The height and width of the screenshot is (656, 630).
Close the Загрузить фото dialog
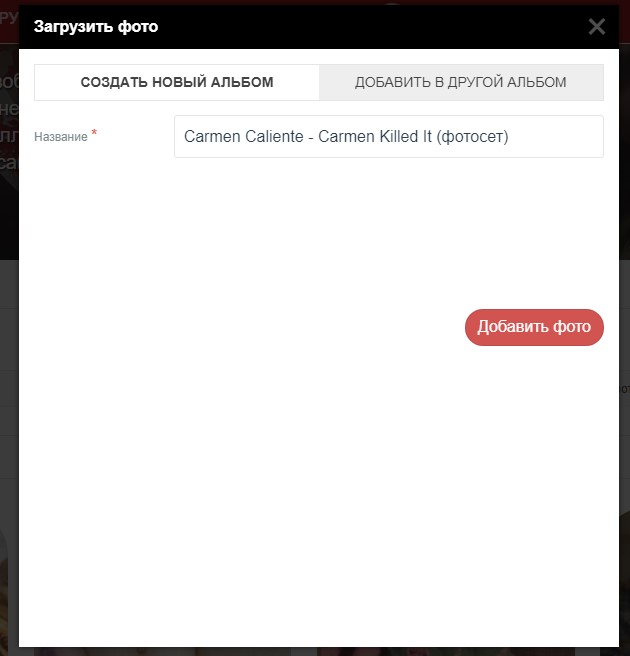point(597,27)
